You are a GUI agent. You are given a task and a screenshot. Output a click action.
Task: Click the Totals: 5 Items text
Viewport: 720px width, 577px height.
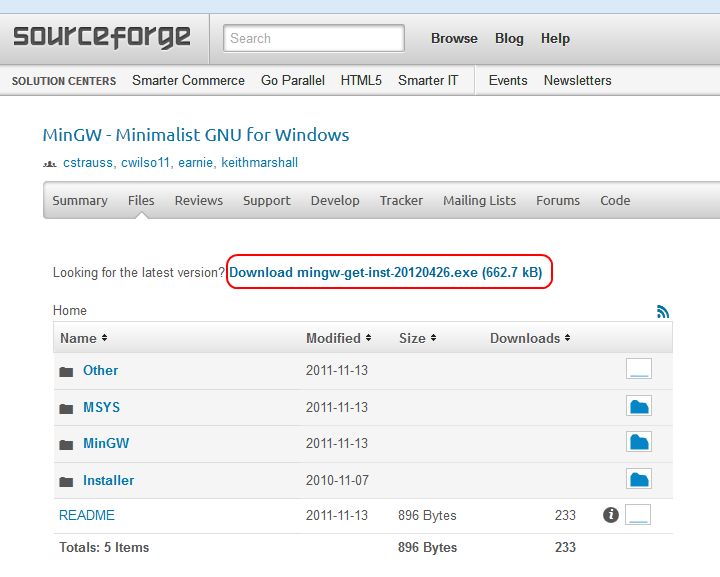104,547
